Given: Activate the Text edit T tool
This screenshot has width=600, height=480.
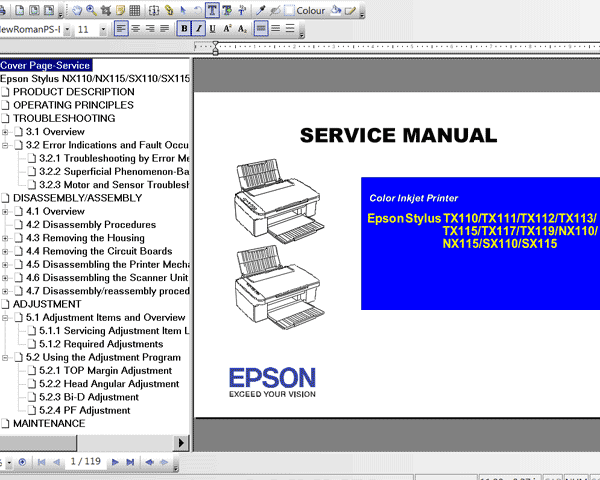Looking at the screenshot, I should [212, 10].
